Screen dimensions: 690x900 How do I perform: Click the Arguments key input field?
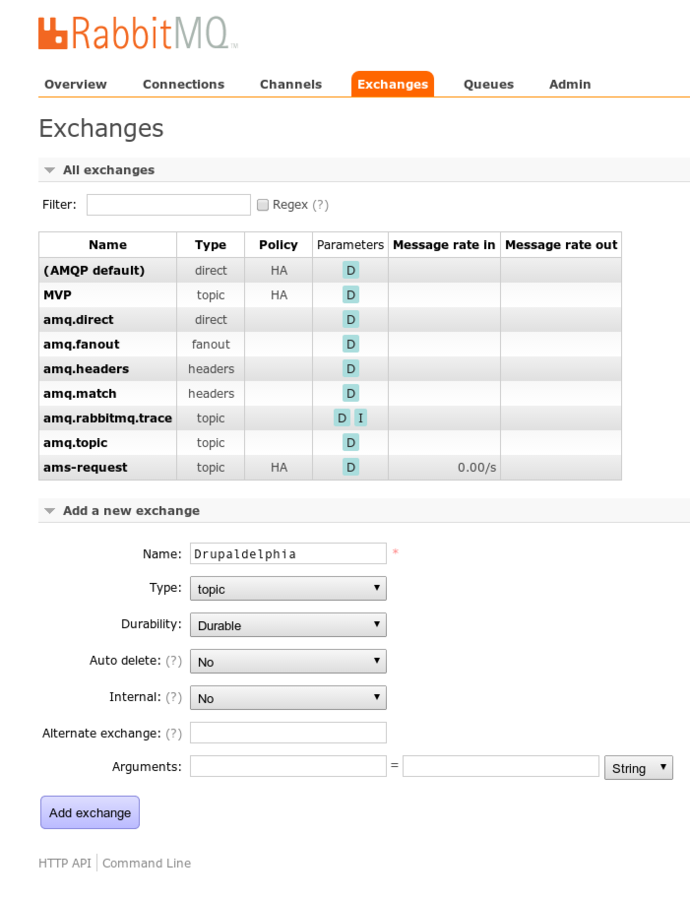pyautogui.click(x=288, y=766)
